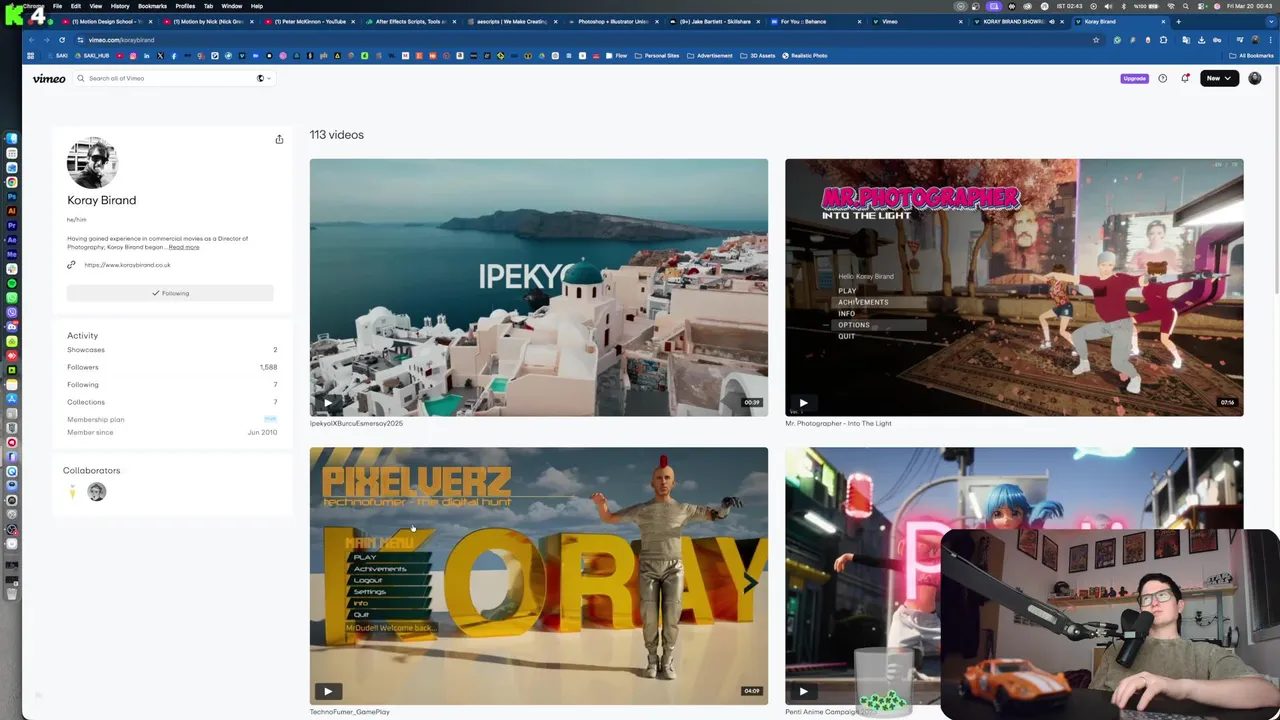Play the Penti Anime Campaign video
This screenshot has width=1280, height=720.
803,691
